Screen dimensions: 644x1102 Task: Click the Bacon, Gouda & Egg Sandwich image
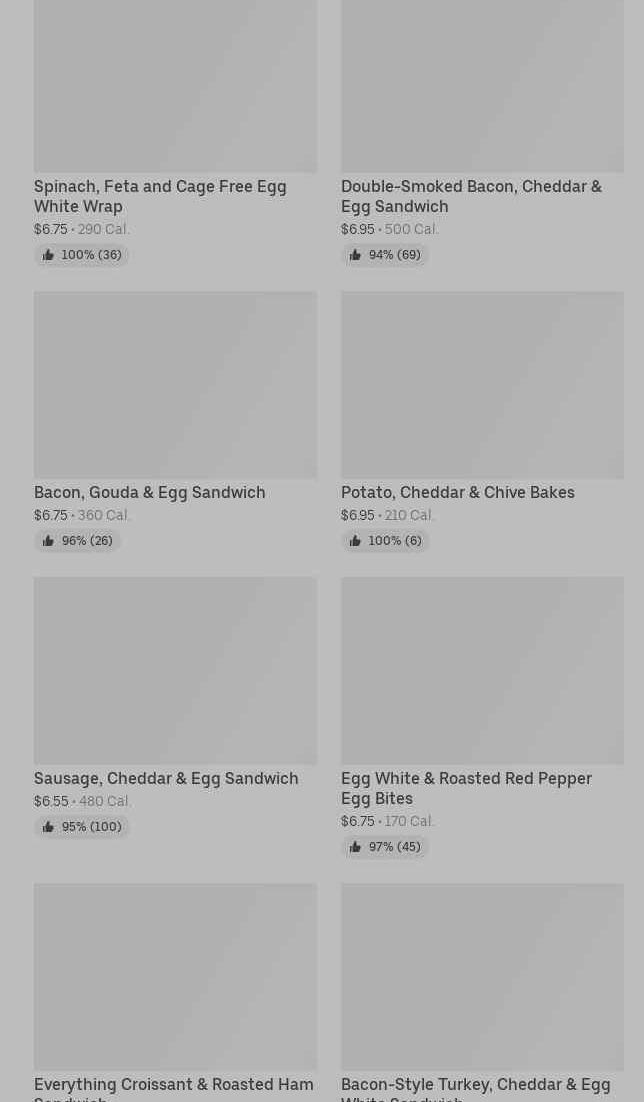click(x=175, y=385)
